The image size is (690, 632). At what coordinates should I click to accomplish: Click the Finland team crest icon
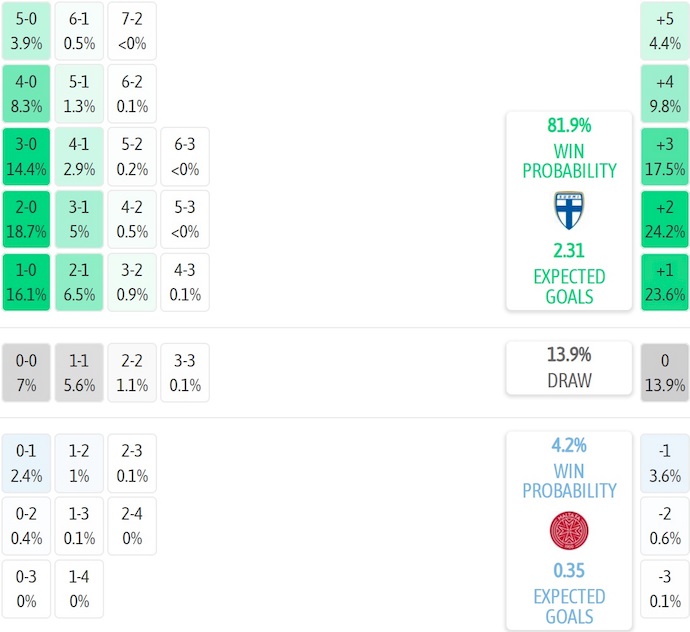(x=569, y=211)
